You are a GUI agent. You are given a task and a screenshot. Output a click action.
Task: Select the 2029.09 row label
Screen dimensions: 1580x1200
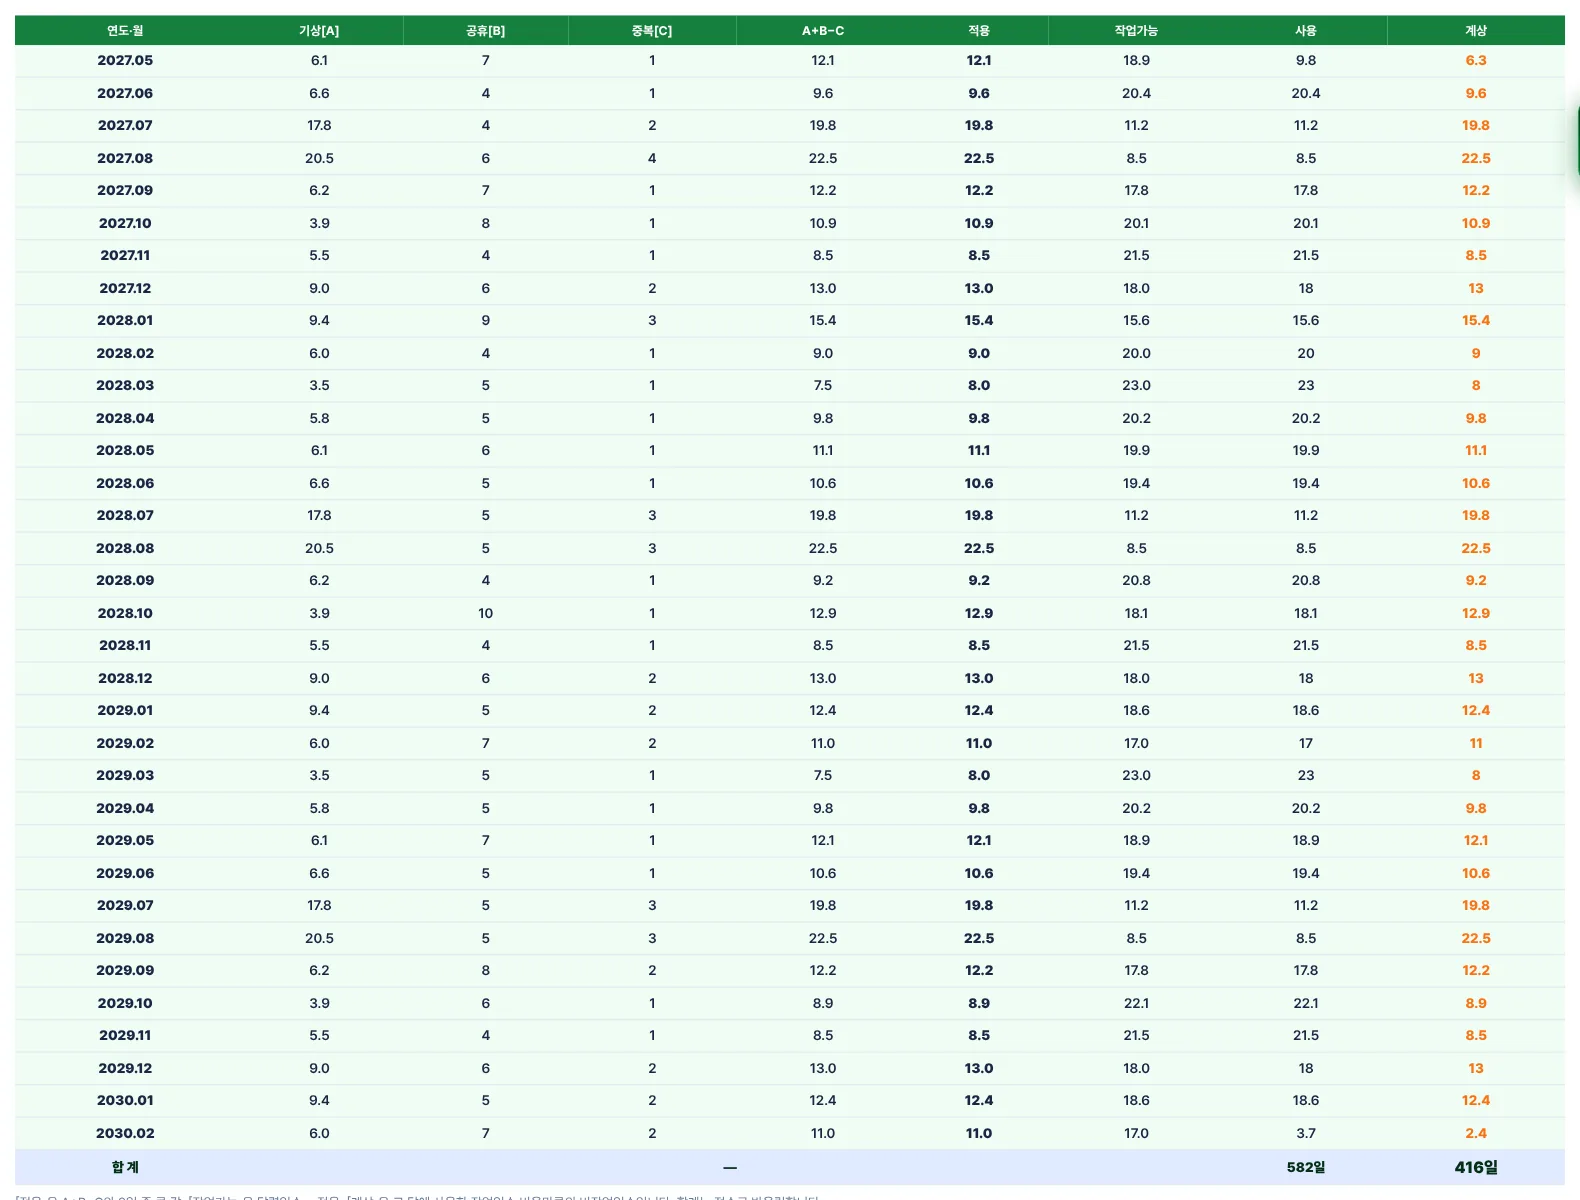[125, 970]
